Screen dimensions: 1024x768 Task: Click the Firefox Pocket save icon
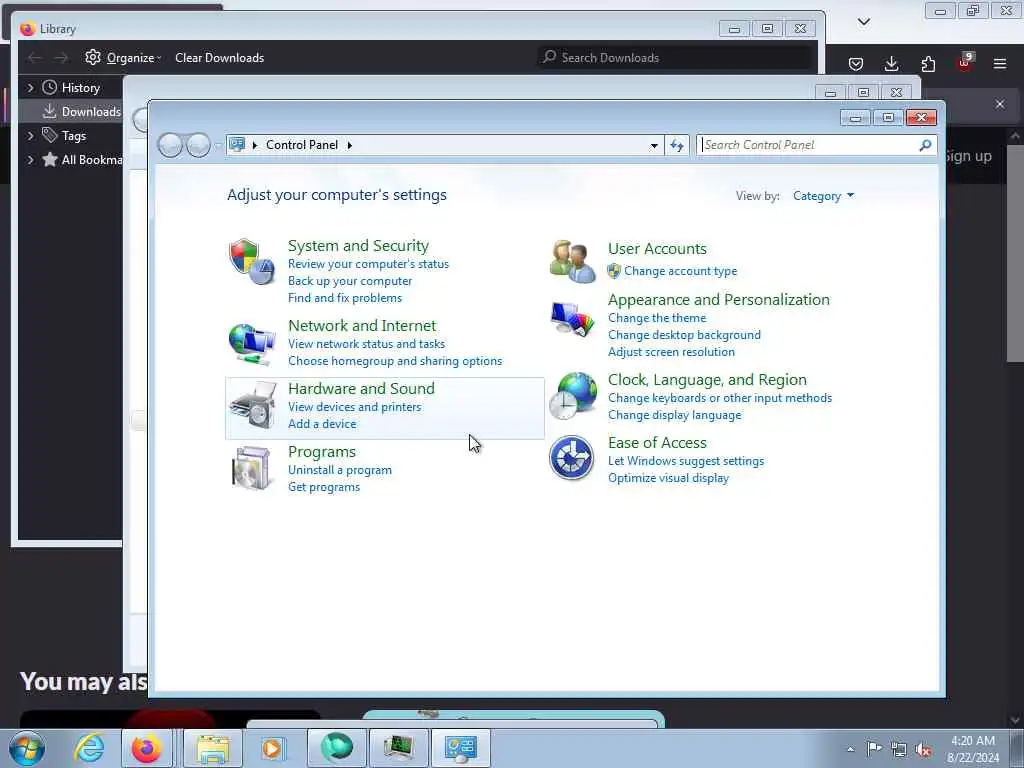pyautogui.click(x=856, y=63)
